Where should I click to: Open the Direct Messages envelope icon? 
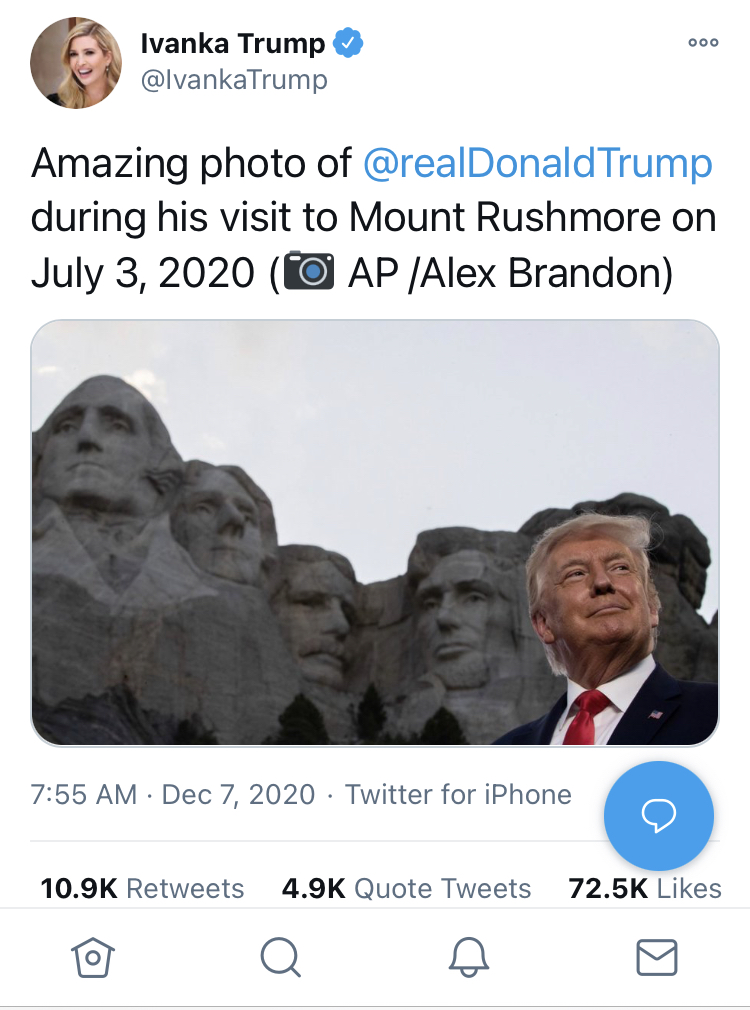657,957
